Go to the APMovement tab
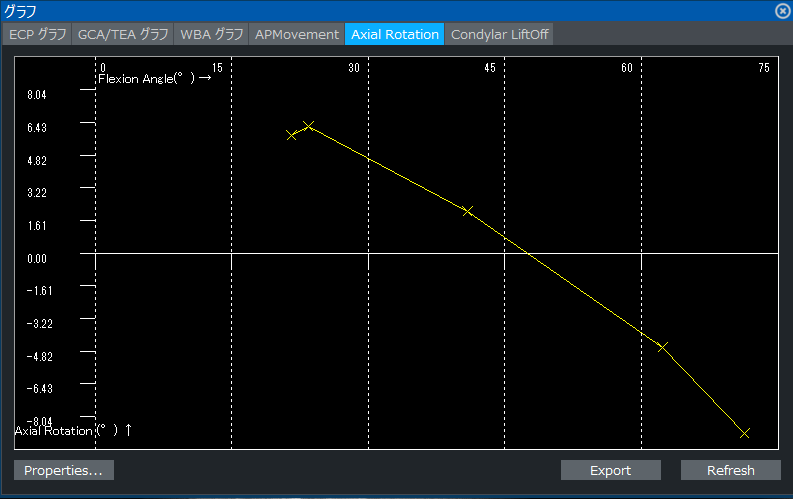Screen dimensions: 793x499 (297, 34)
